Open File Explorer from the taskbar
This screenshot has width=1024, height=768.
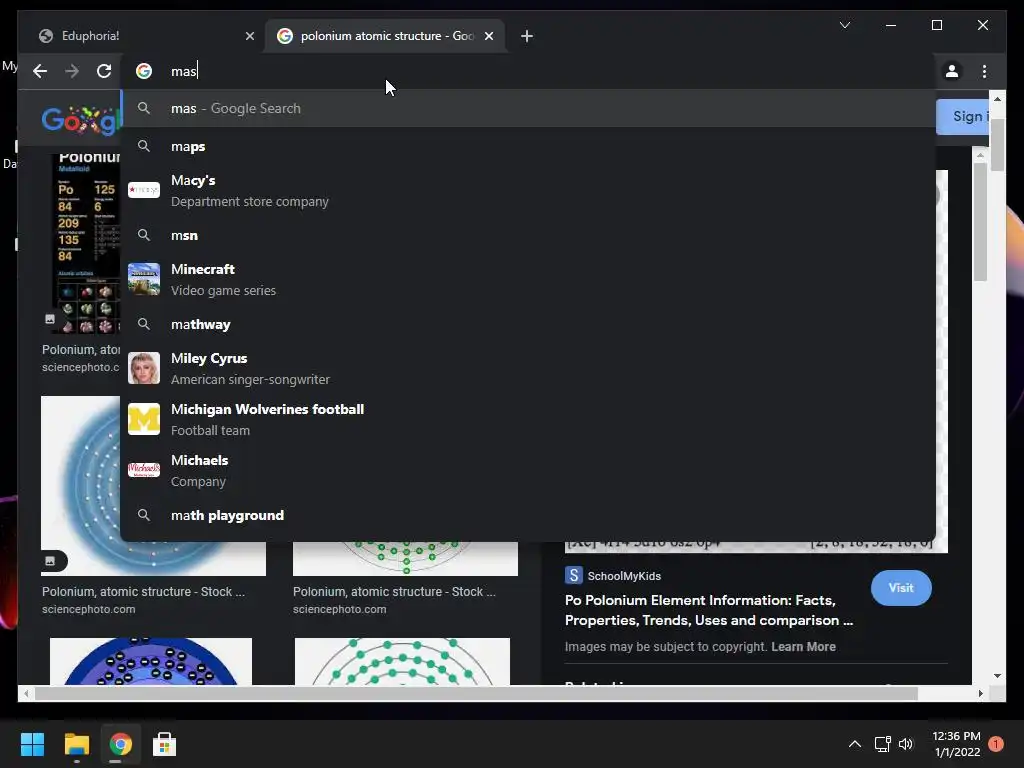pos(76,744)
